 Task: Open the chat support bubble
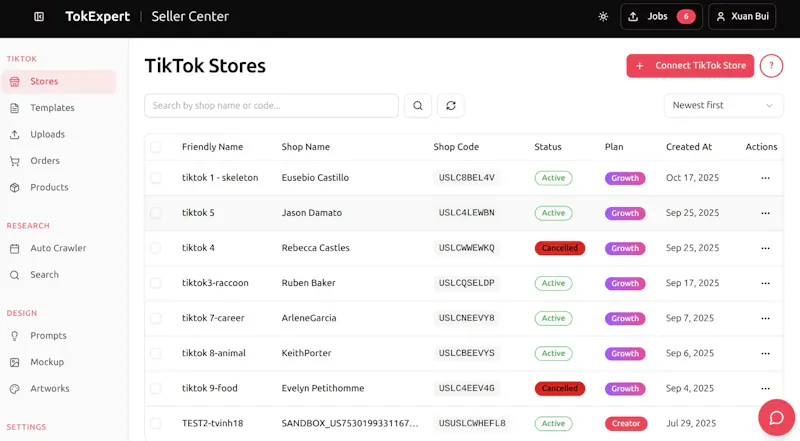(x=776, y=418)
